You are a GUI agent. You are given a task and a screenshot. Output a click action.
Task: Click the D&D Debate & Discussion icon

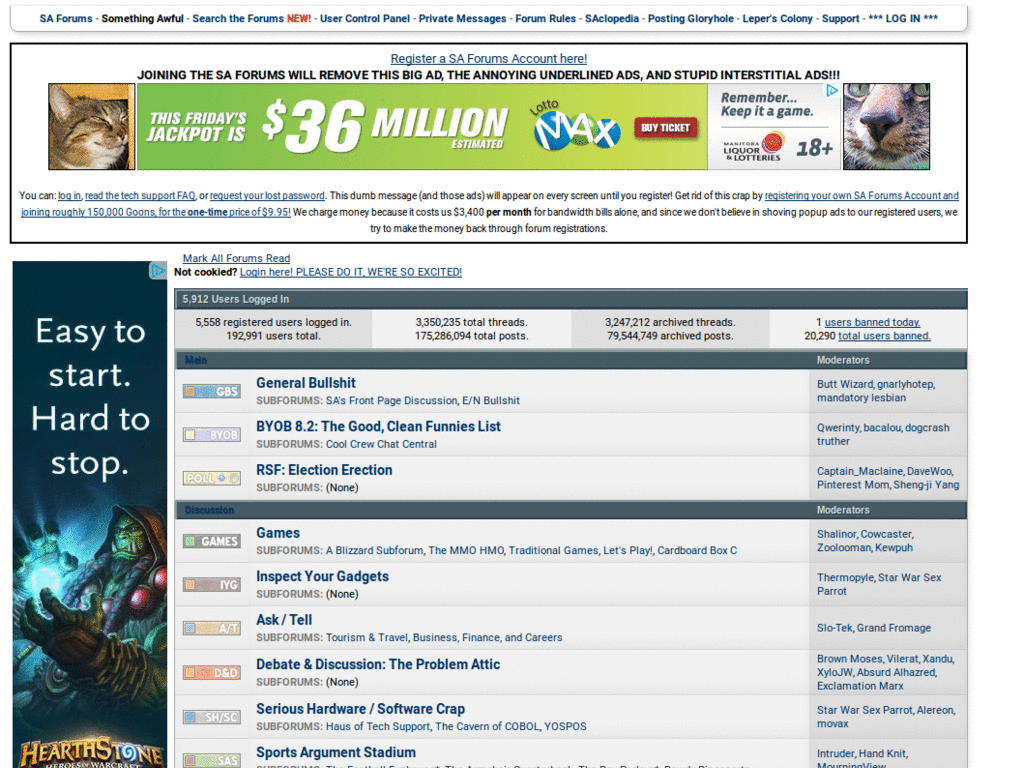point(211,672)
